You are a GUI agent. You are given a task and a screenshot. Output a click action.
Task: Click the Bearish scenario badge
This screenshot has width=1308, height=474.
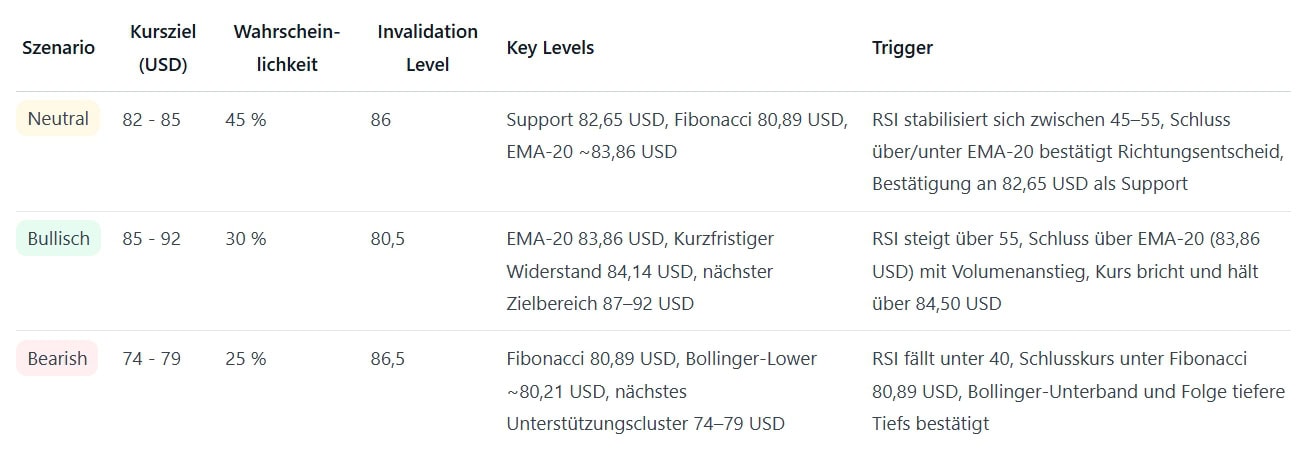(57, 359)
